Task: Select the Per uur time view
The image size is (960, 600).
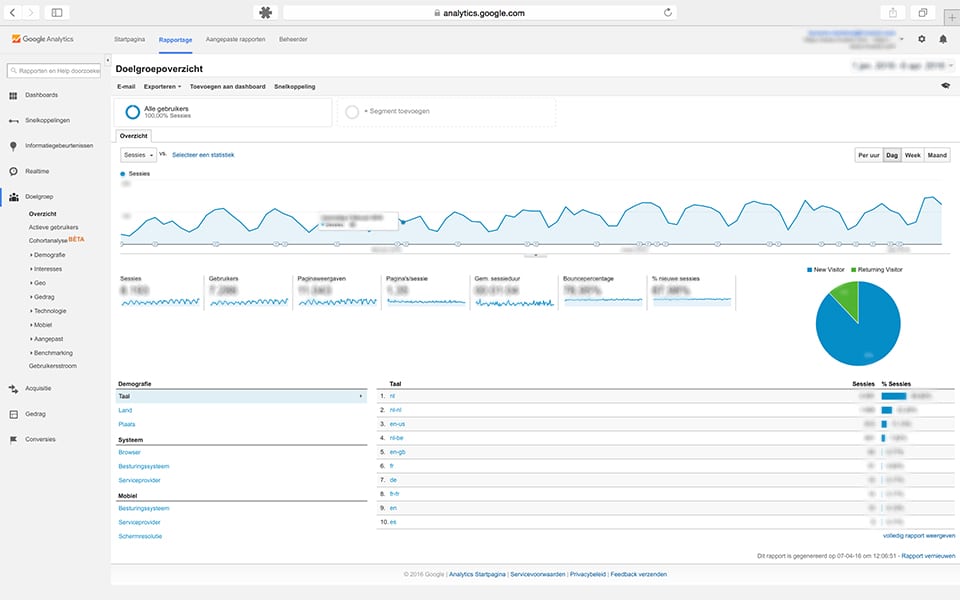Action: click(867, 155)
